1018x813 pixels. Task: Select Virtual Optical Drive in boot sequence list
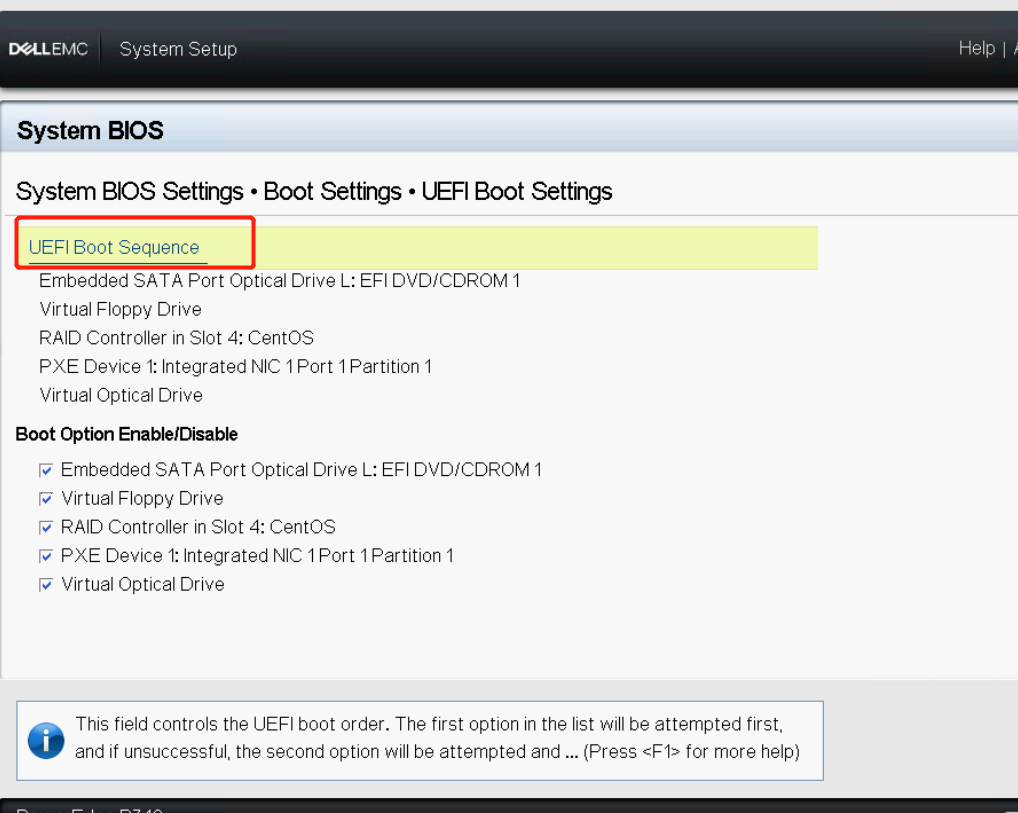click(x=121, y=395)
